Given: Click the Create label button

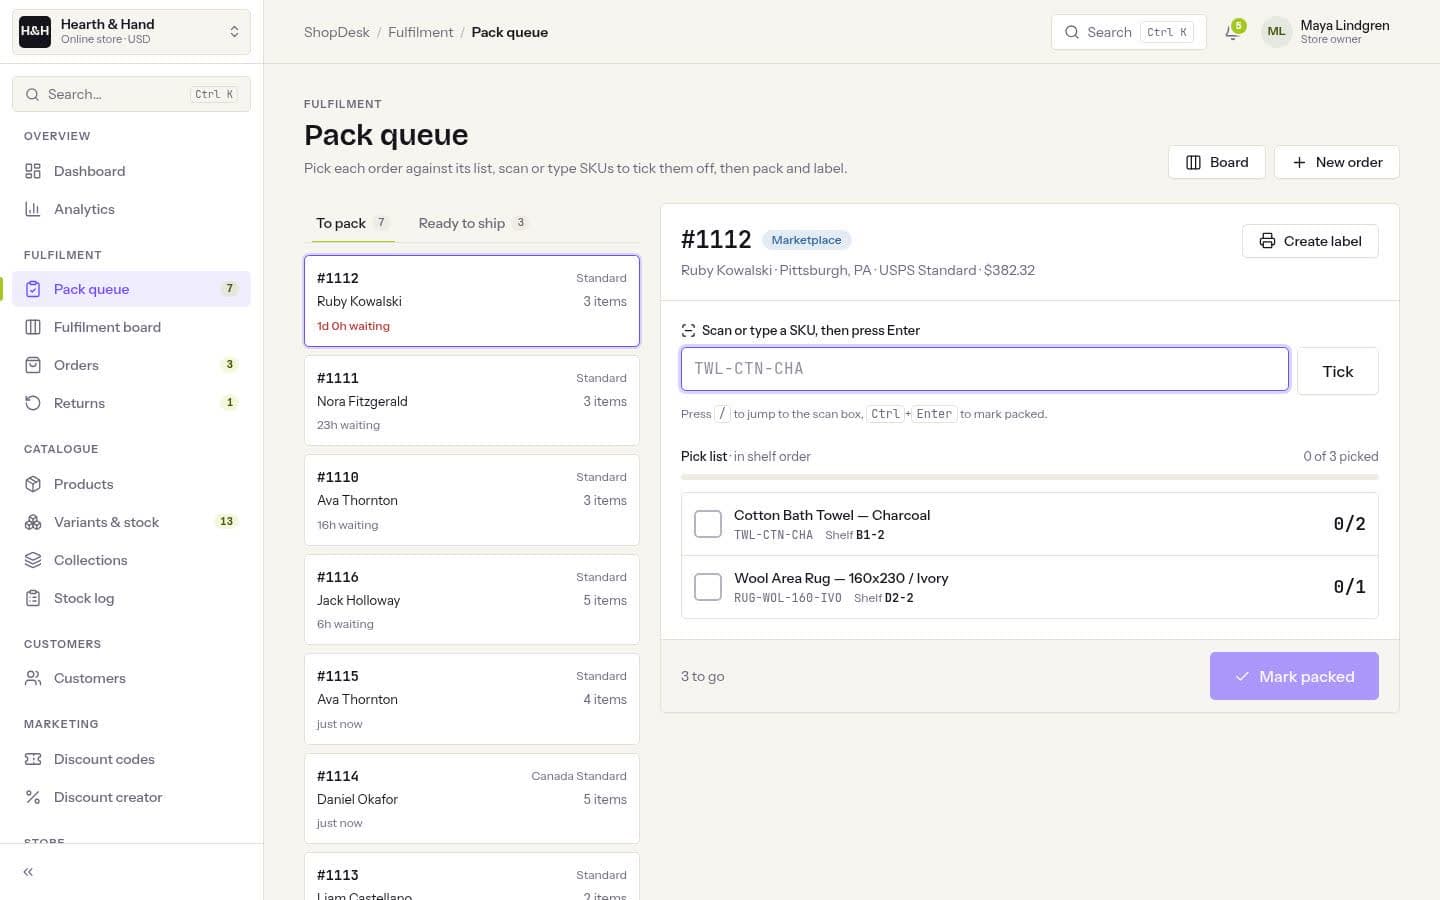Looking at the screenshot, I should click(x=1310, y=241).
